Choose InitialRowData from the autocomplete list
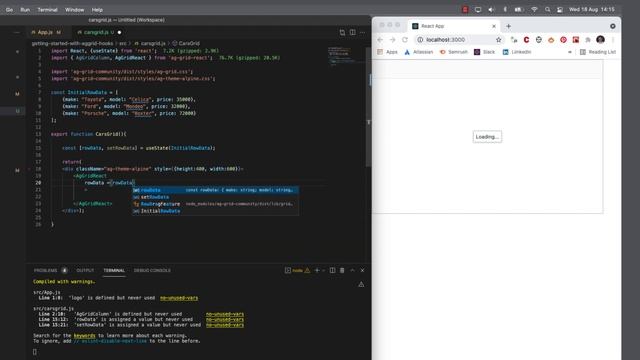This screenshot has height=360, width=640. point(215,211)
